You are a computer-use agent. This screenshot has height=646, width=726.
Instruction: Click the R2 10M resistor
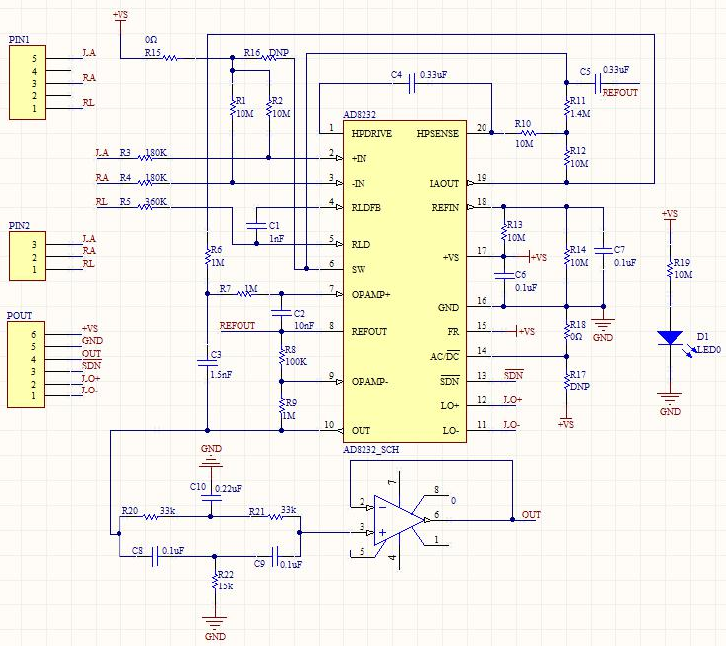point(269,107)
